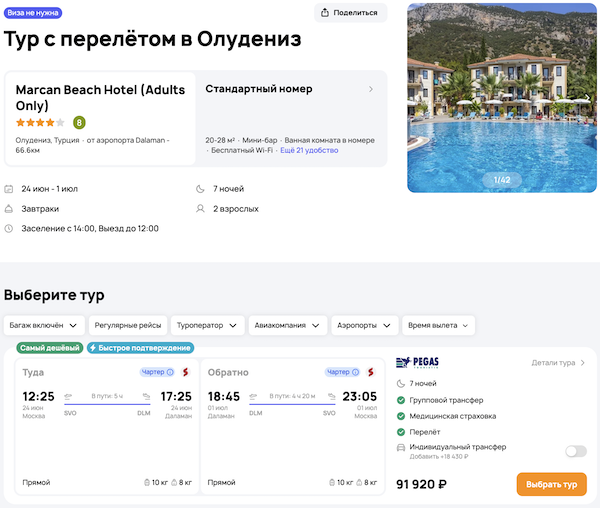
Task: Click the calendar icon beside the tour dates
Action: click(x=9, y=189)
